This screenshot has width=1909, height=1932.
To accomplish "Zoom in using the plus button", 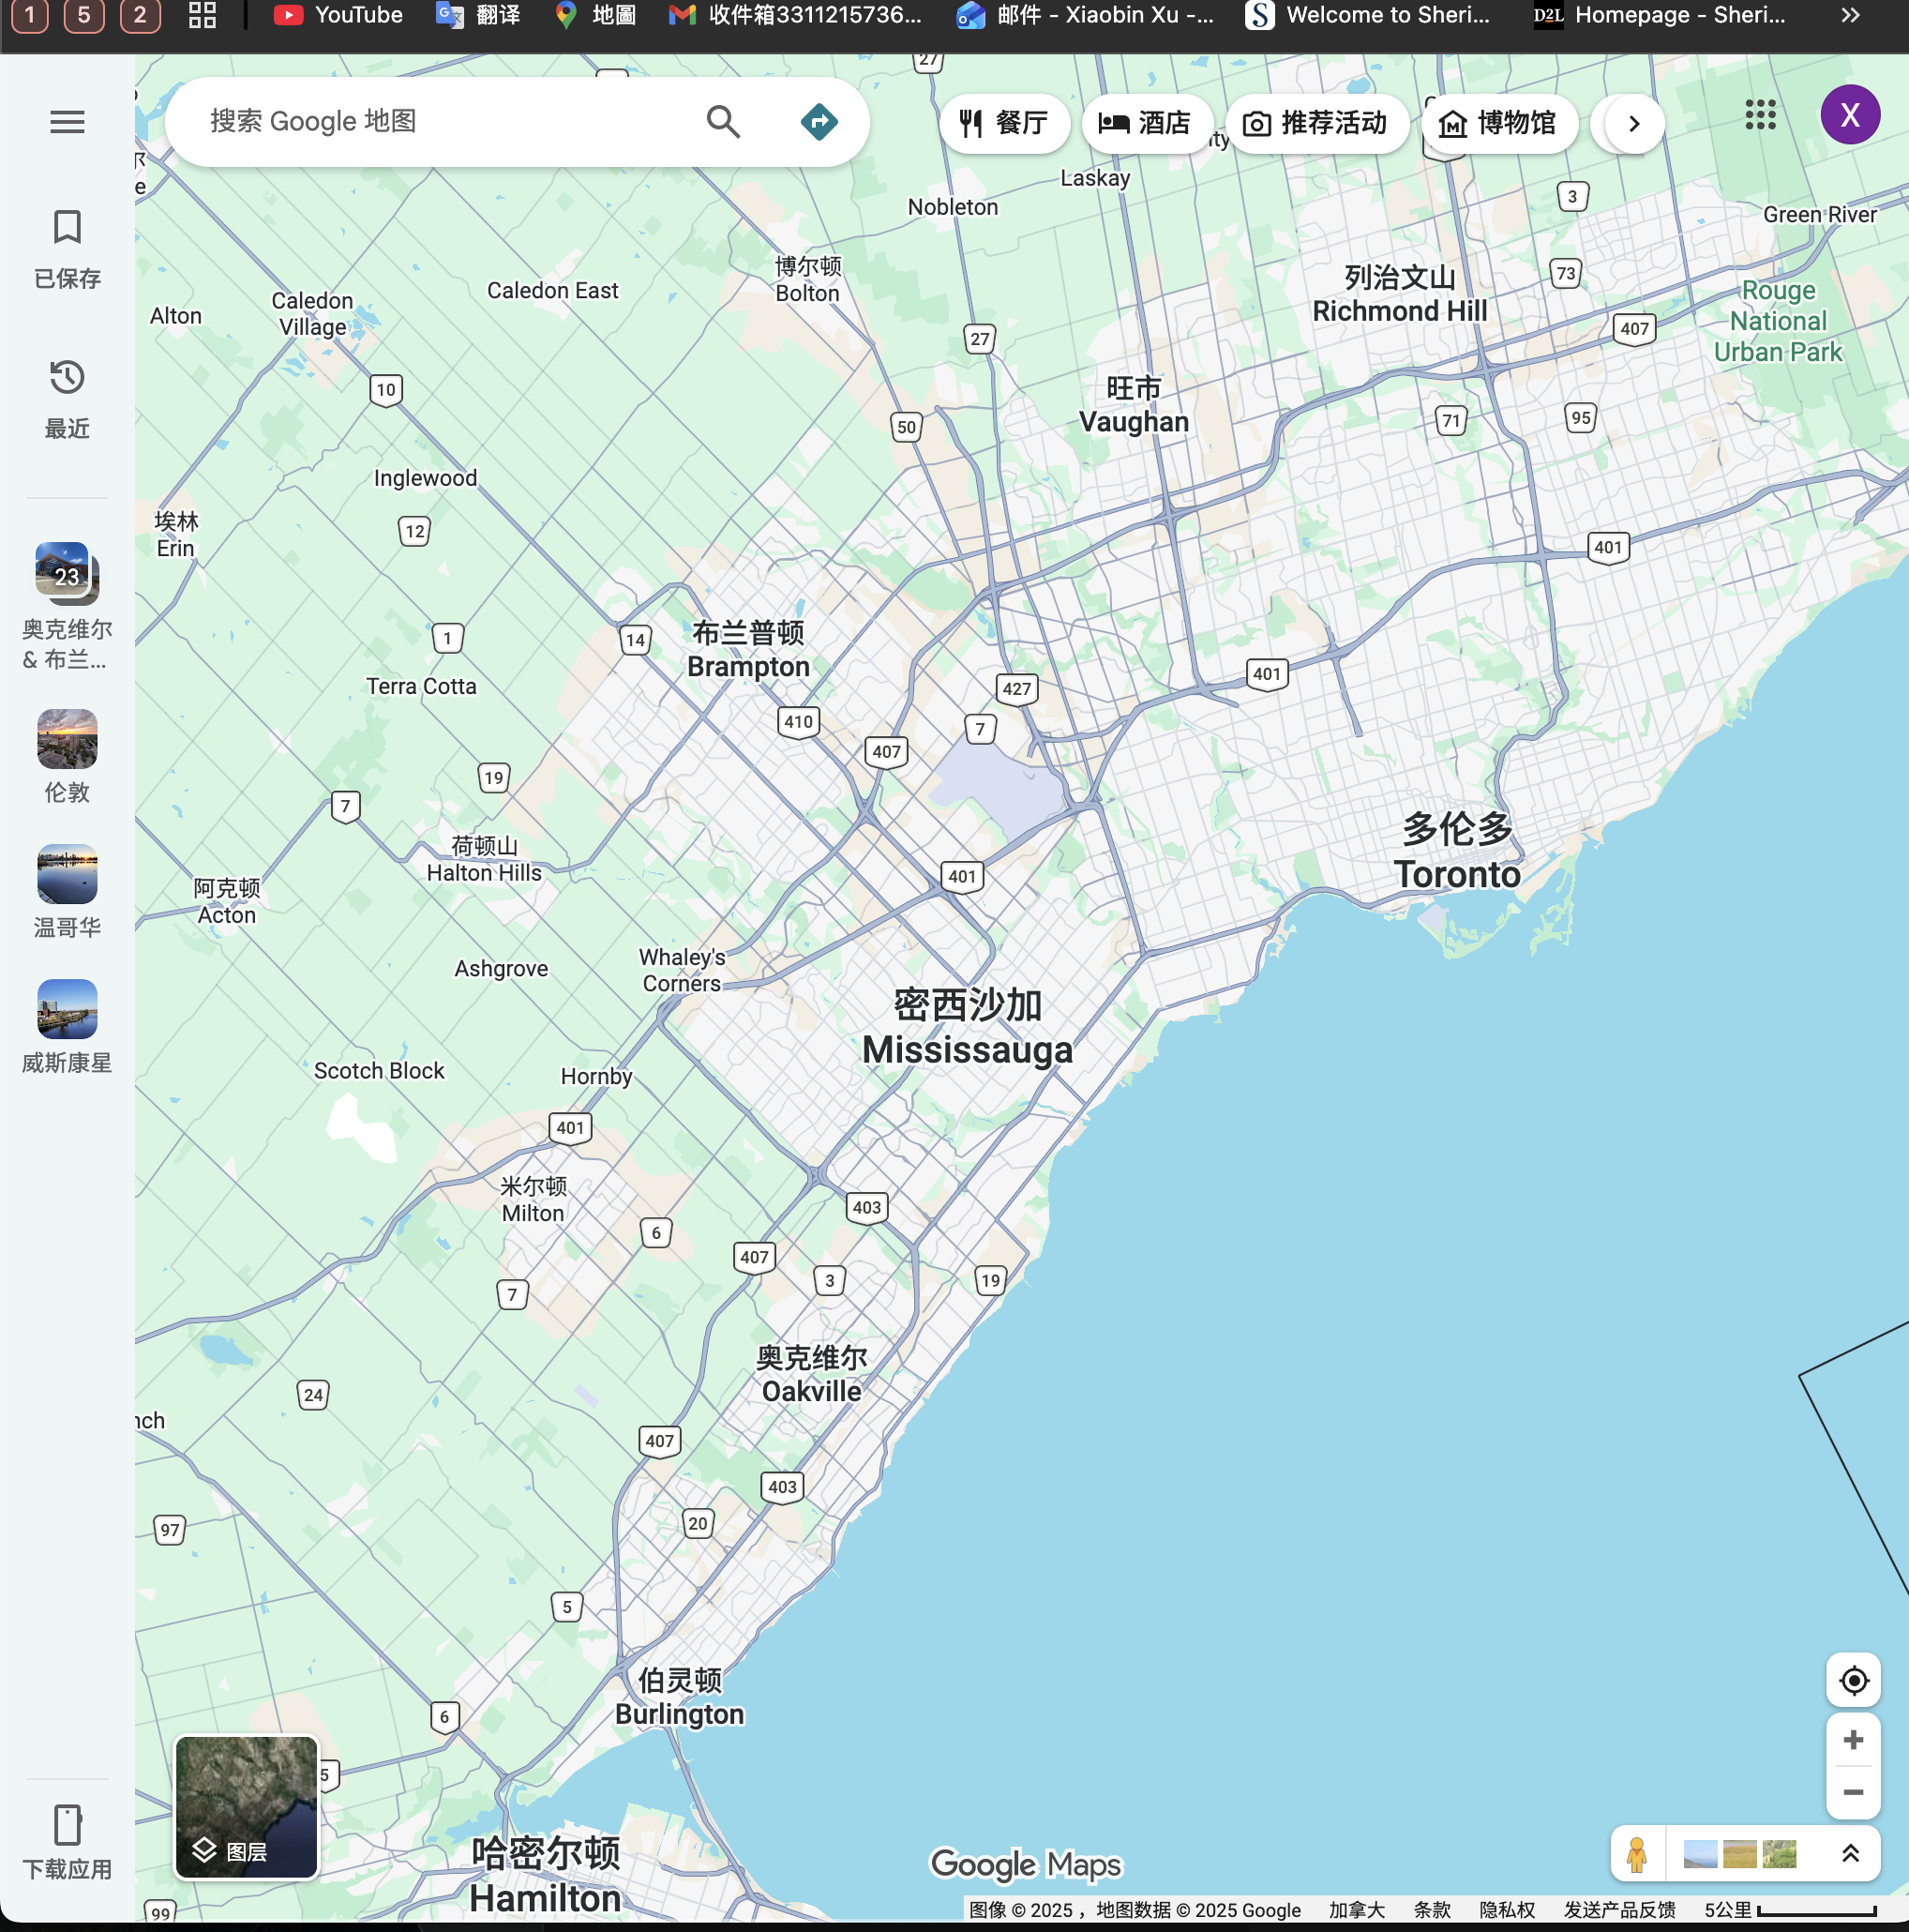I will tap(1852, 1740).
